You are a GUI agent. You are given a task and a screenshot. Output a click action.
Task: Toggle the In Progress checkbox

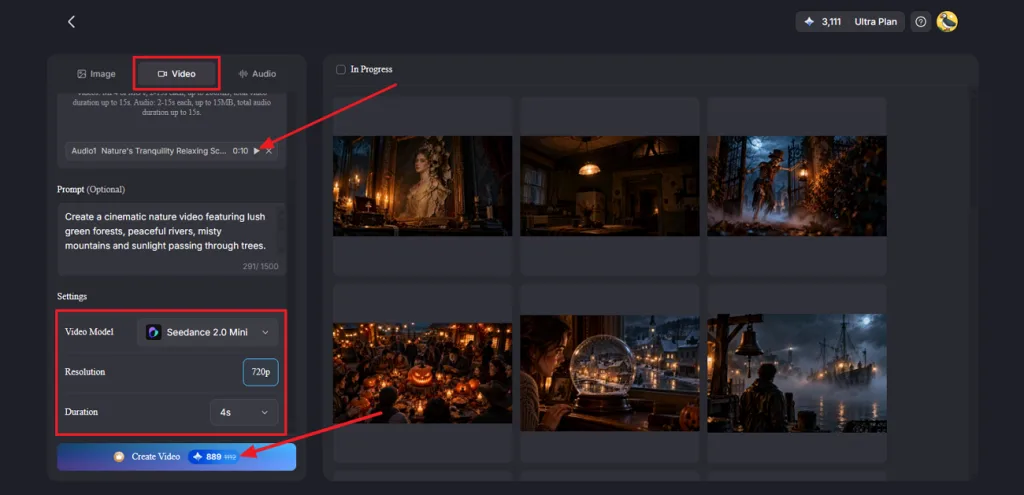[x=340, y=69]
